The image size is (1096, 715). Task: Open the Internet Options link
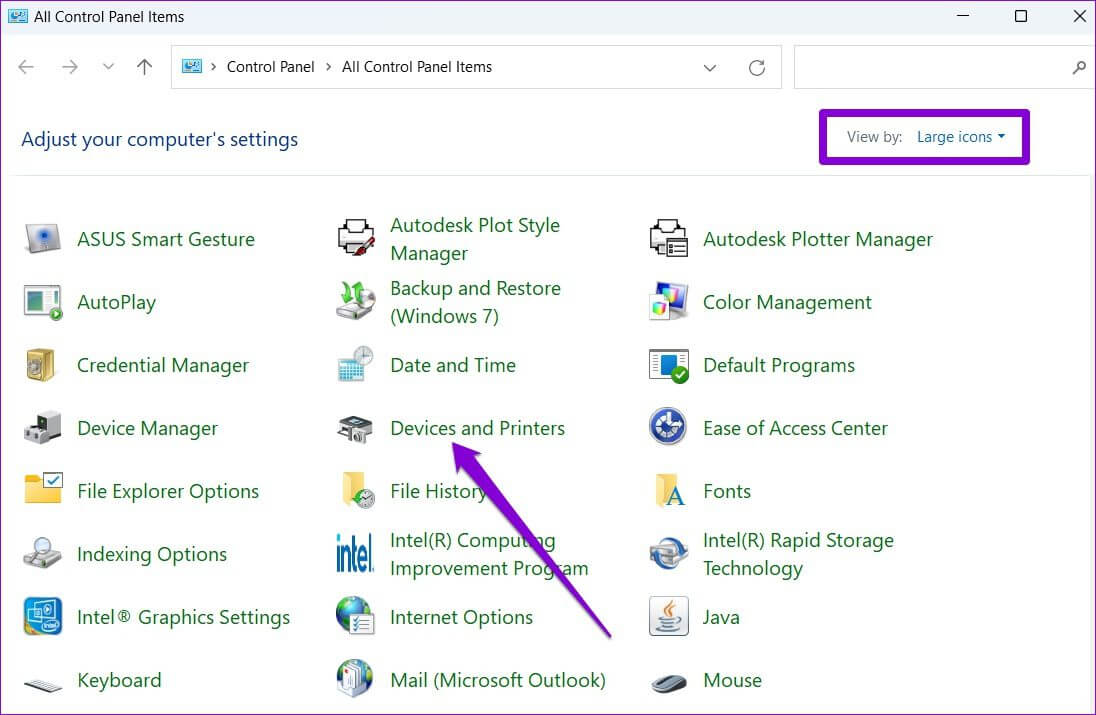pos(461,616)
